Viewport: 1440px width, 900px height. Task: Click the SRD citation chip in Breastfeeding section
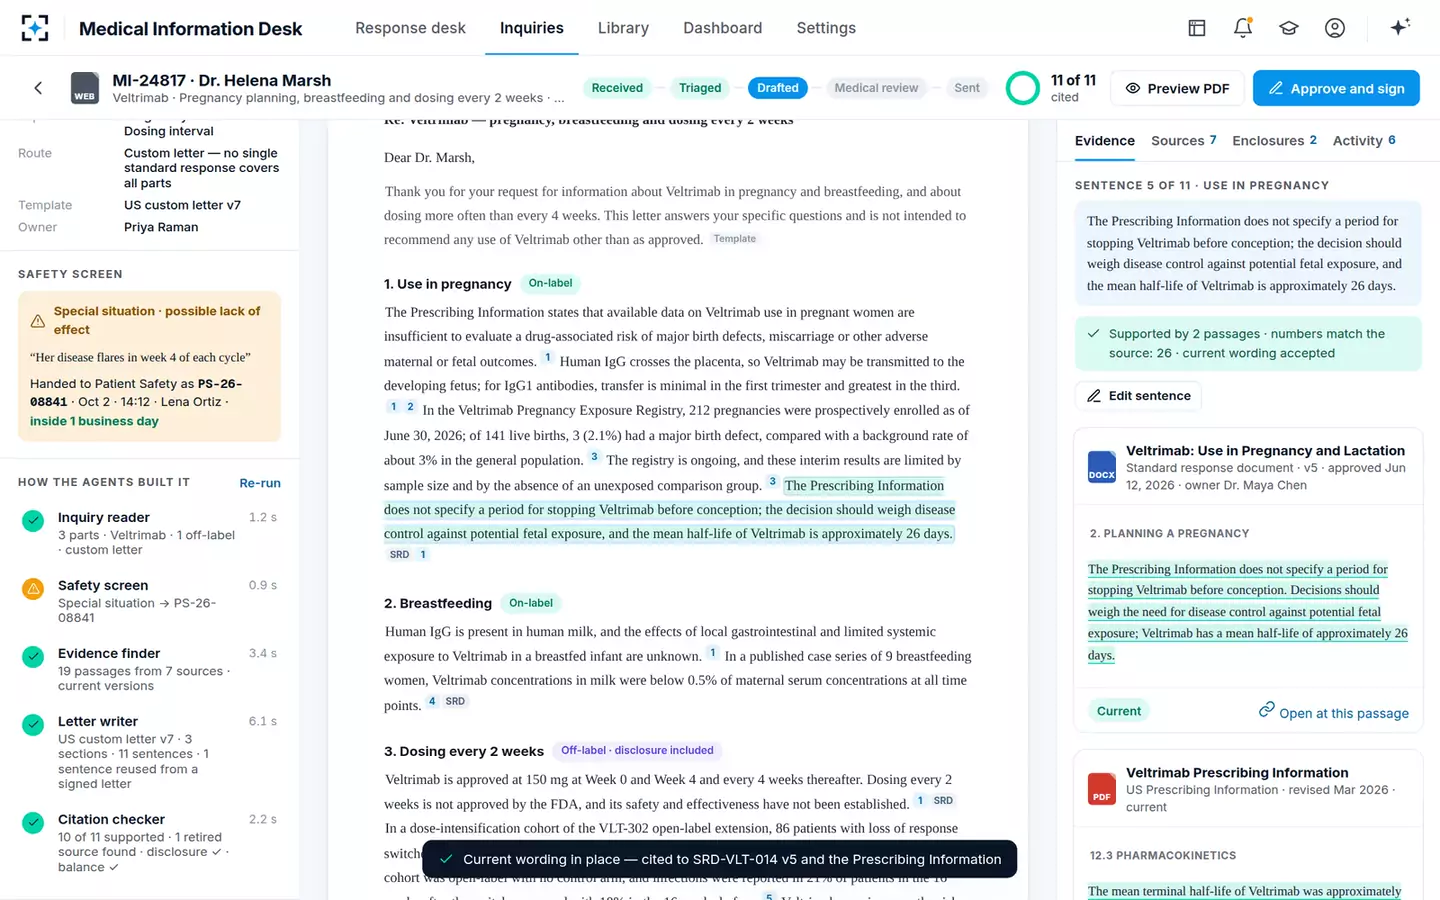(x=455, y=702)
